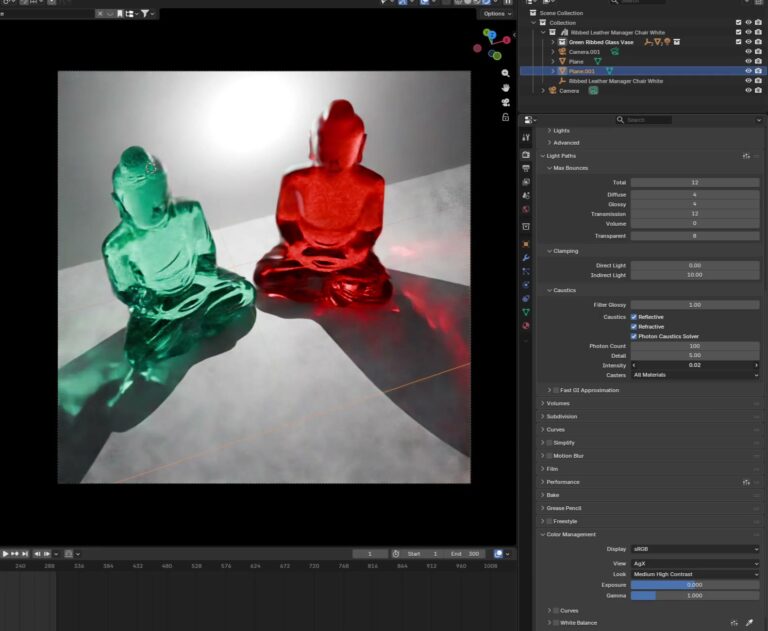Expand the Bake panel header

click(x=552, y=495)
